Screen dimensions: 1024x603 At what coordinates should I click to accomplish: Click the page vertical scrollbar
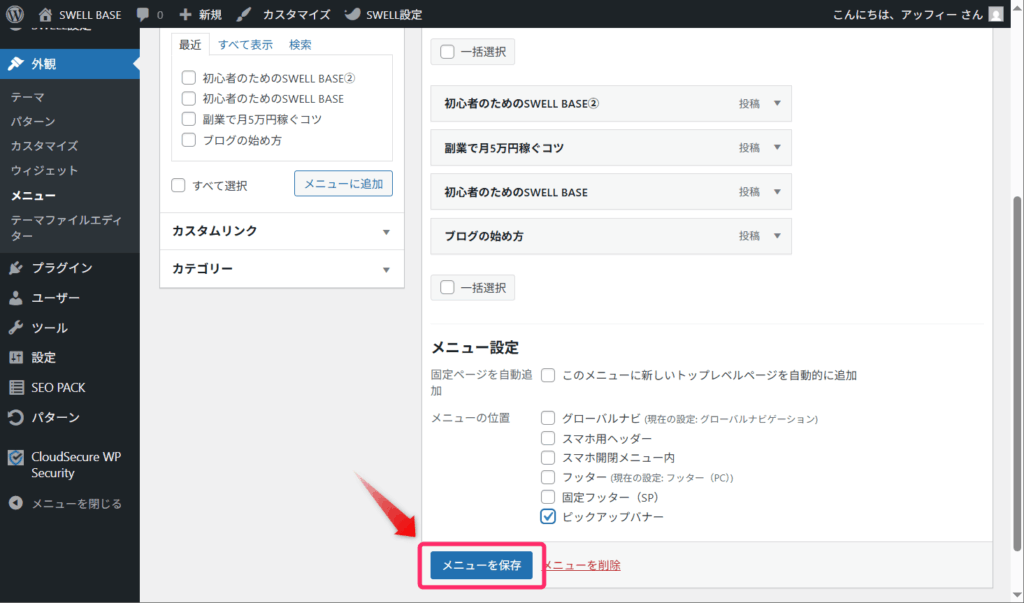[1017, 372]
